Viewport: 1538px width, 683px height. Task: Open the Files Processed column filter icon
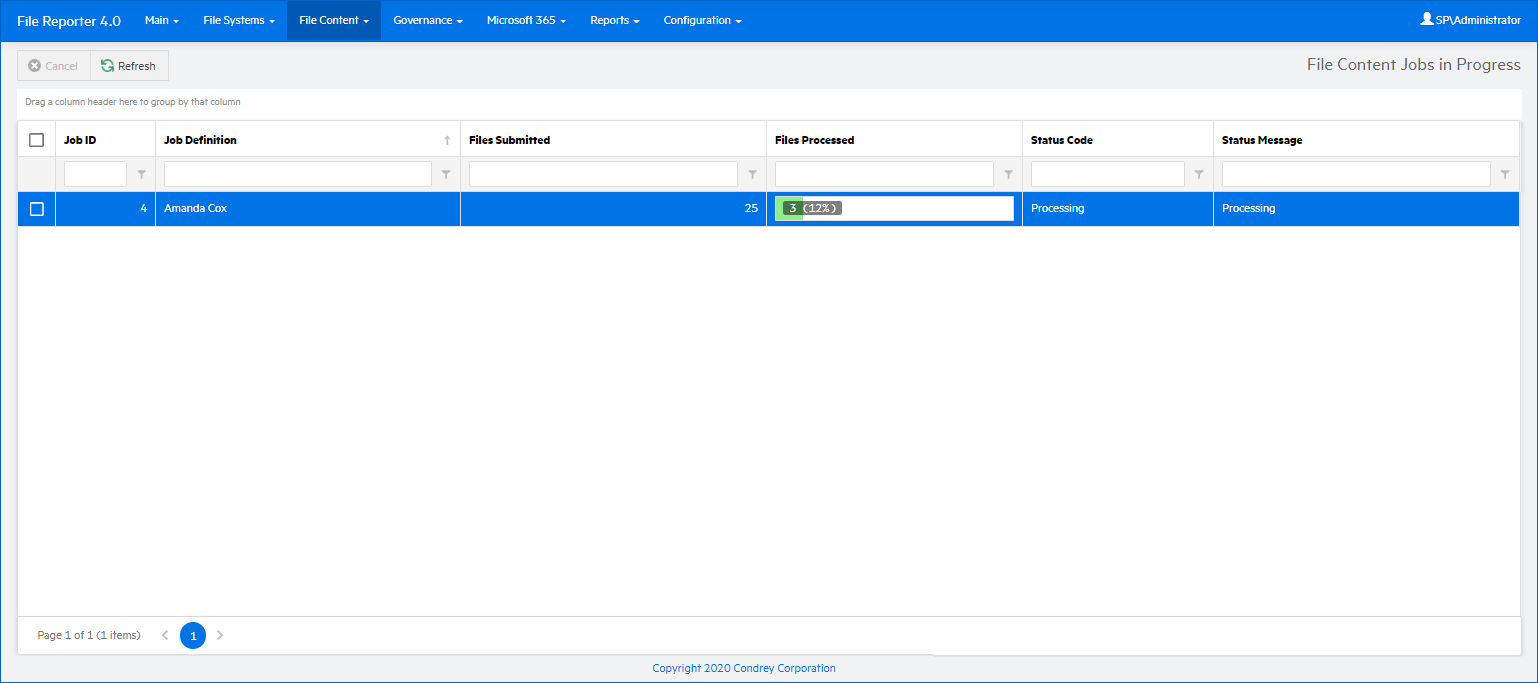click(x=1008, y=174)
